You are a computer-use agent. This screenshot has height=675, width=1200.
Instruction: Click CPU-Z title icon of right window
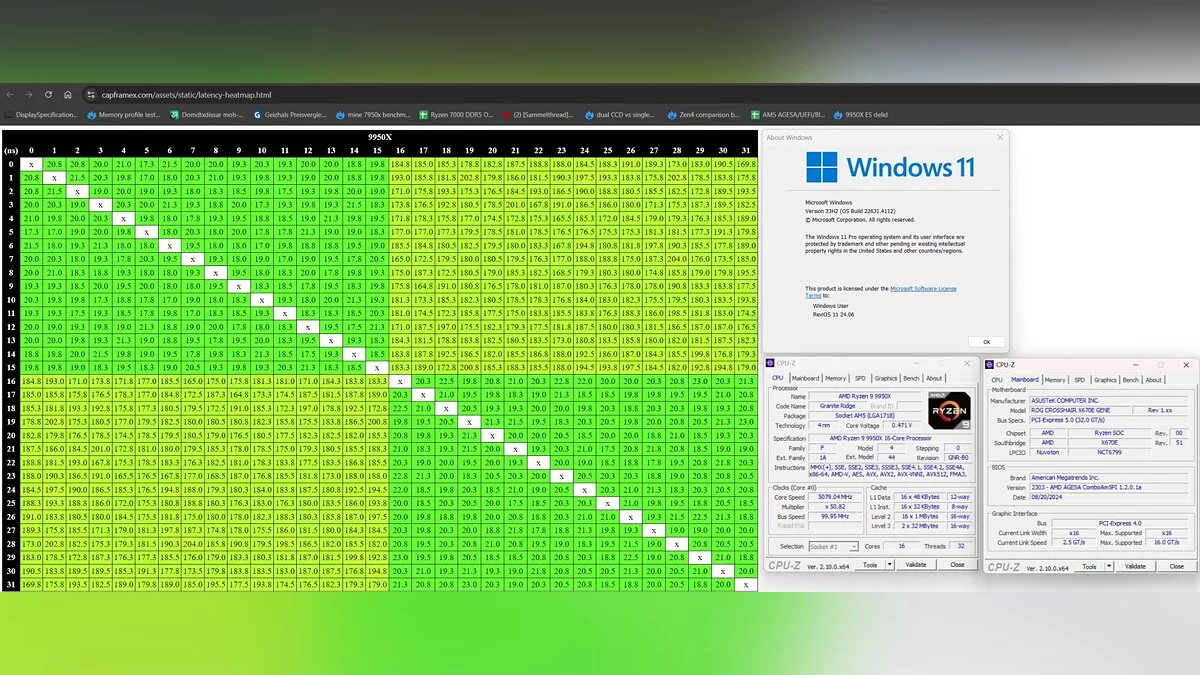pos(990,365)
